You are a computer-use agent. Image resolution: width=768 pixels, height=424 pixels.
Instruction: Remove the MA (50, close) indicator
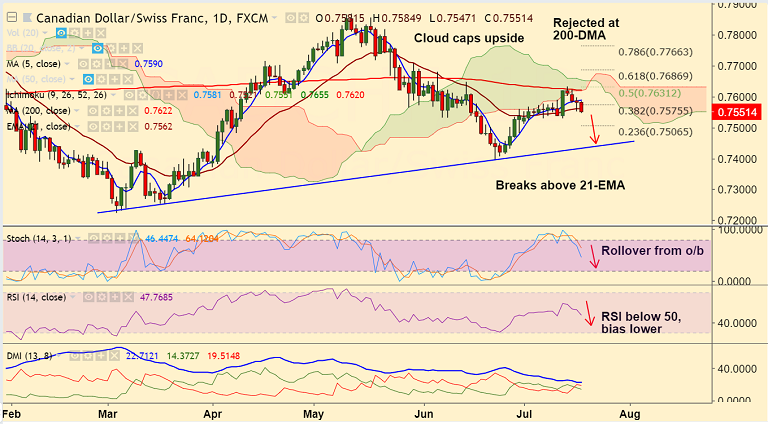(128, 79)
